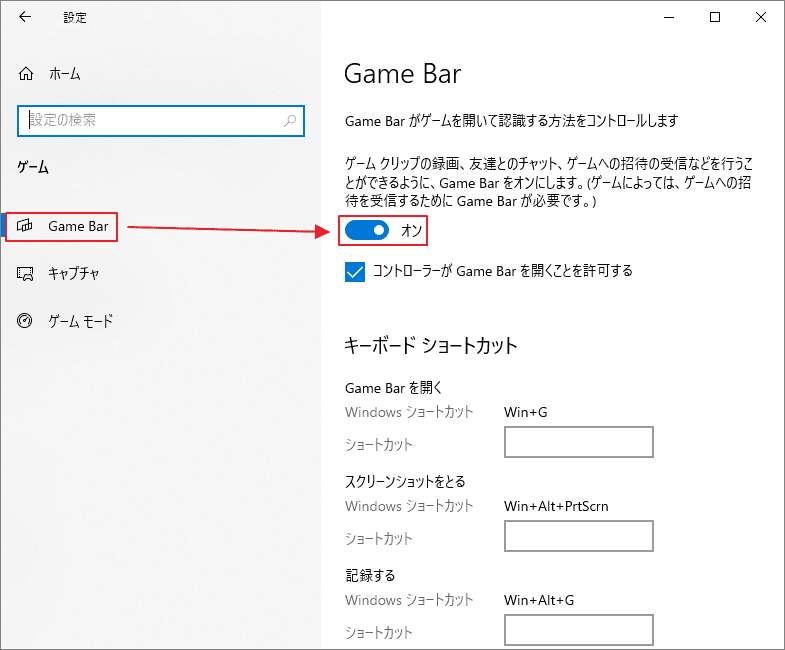Click the Win+Alt+PrtScrn shortcut text
The image size is (785, 650).
[x=556, y=506]
